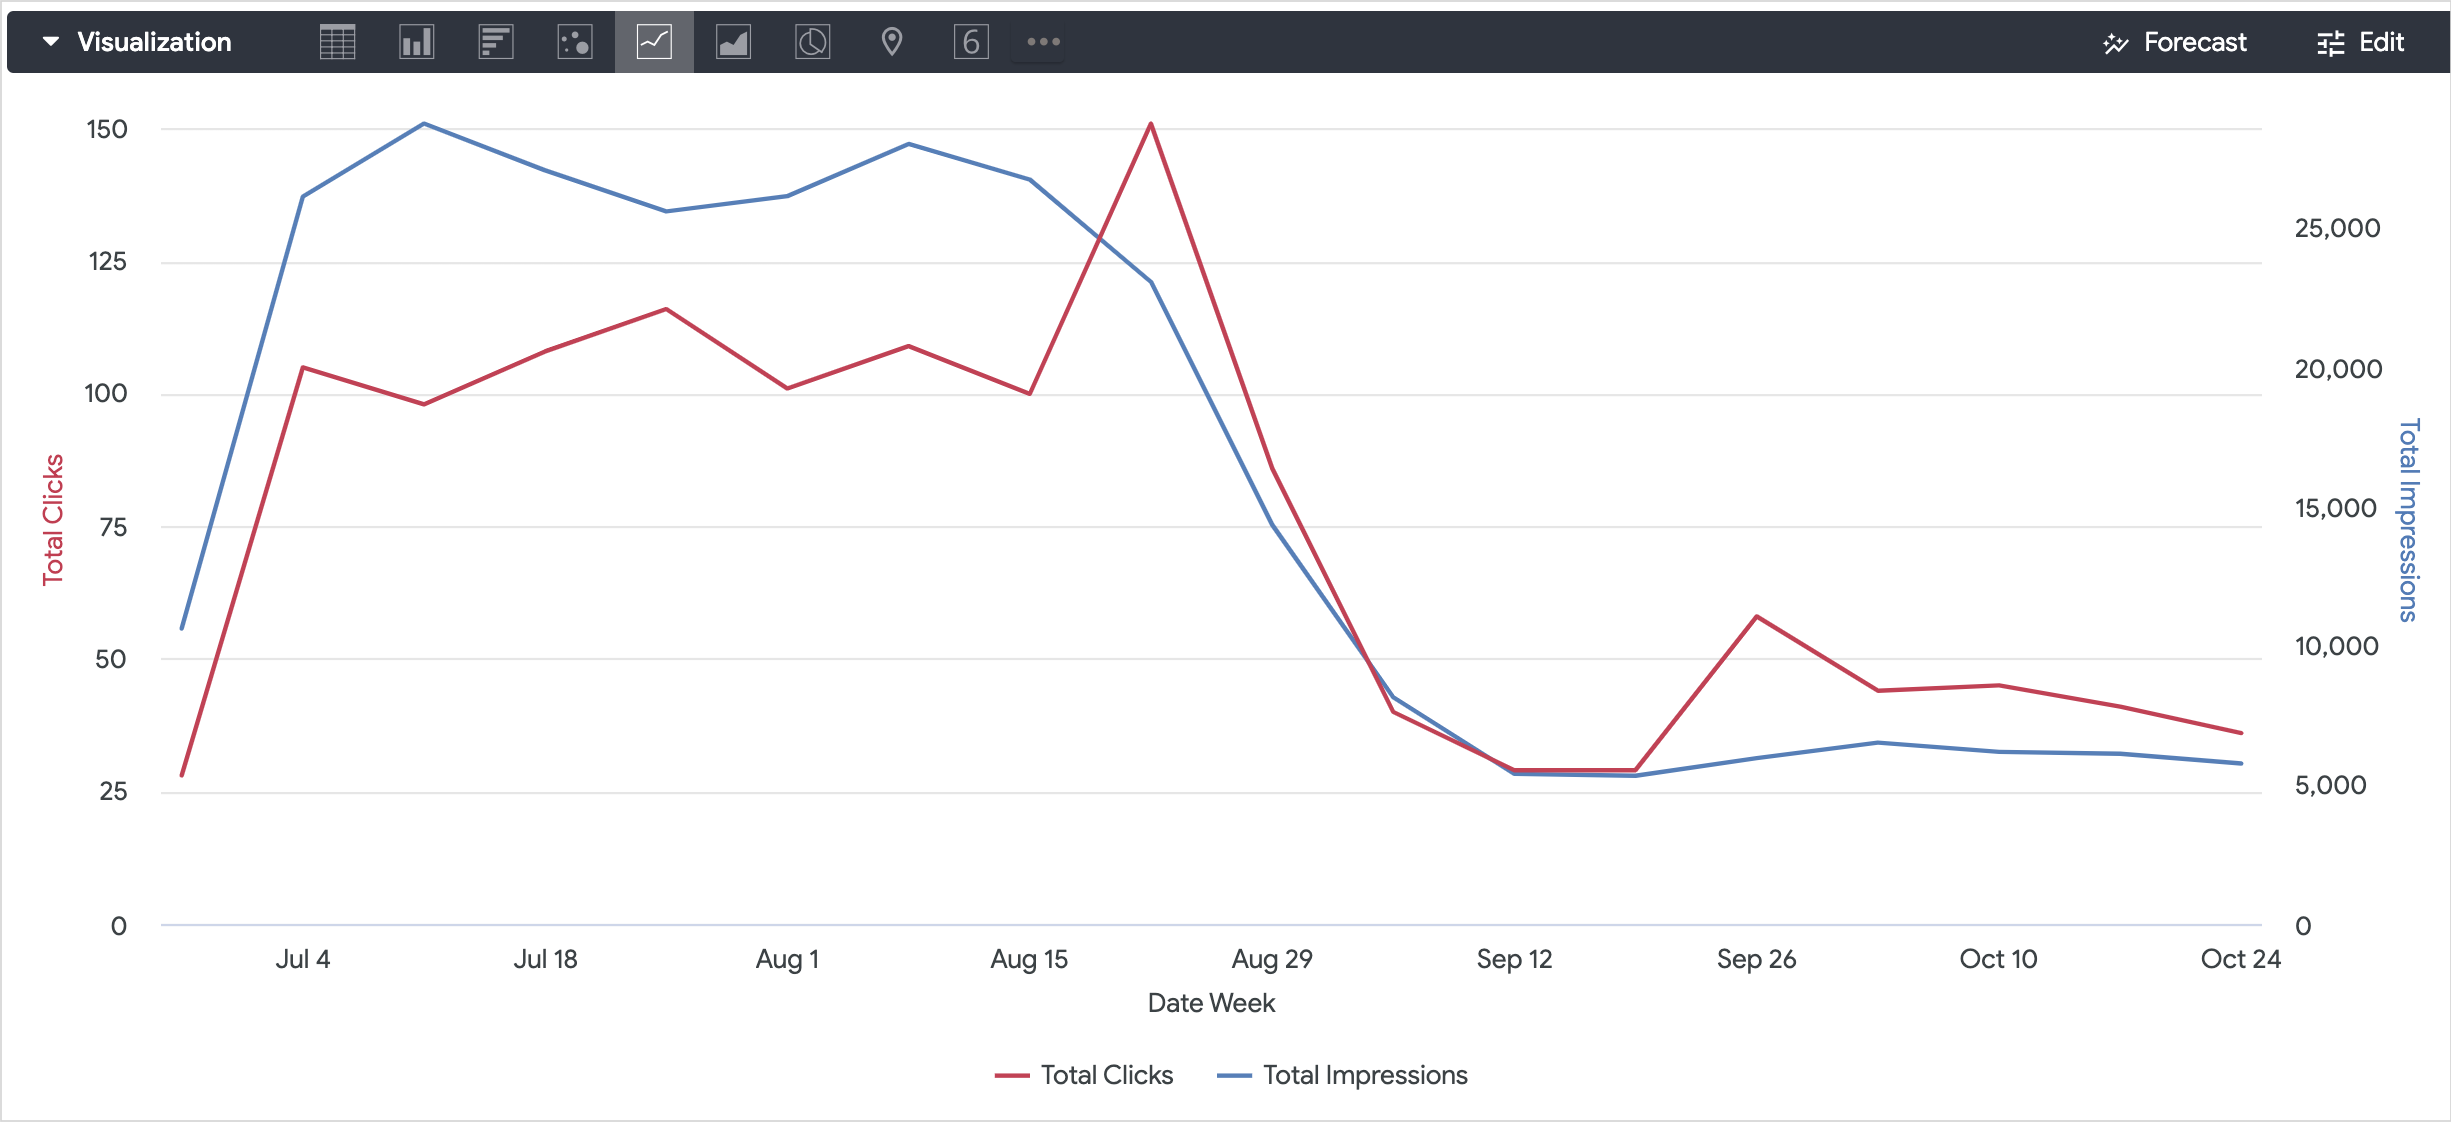Select the Map visualization icon
Viewport: 2451px width, 1122px height.
(x=891, y=42)
